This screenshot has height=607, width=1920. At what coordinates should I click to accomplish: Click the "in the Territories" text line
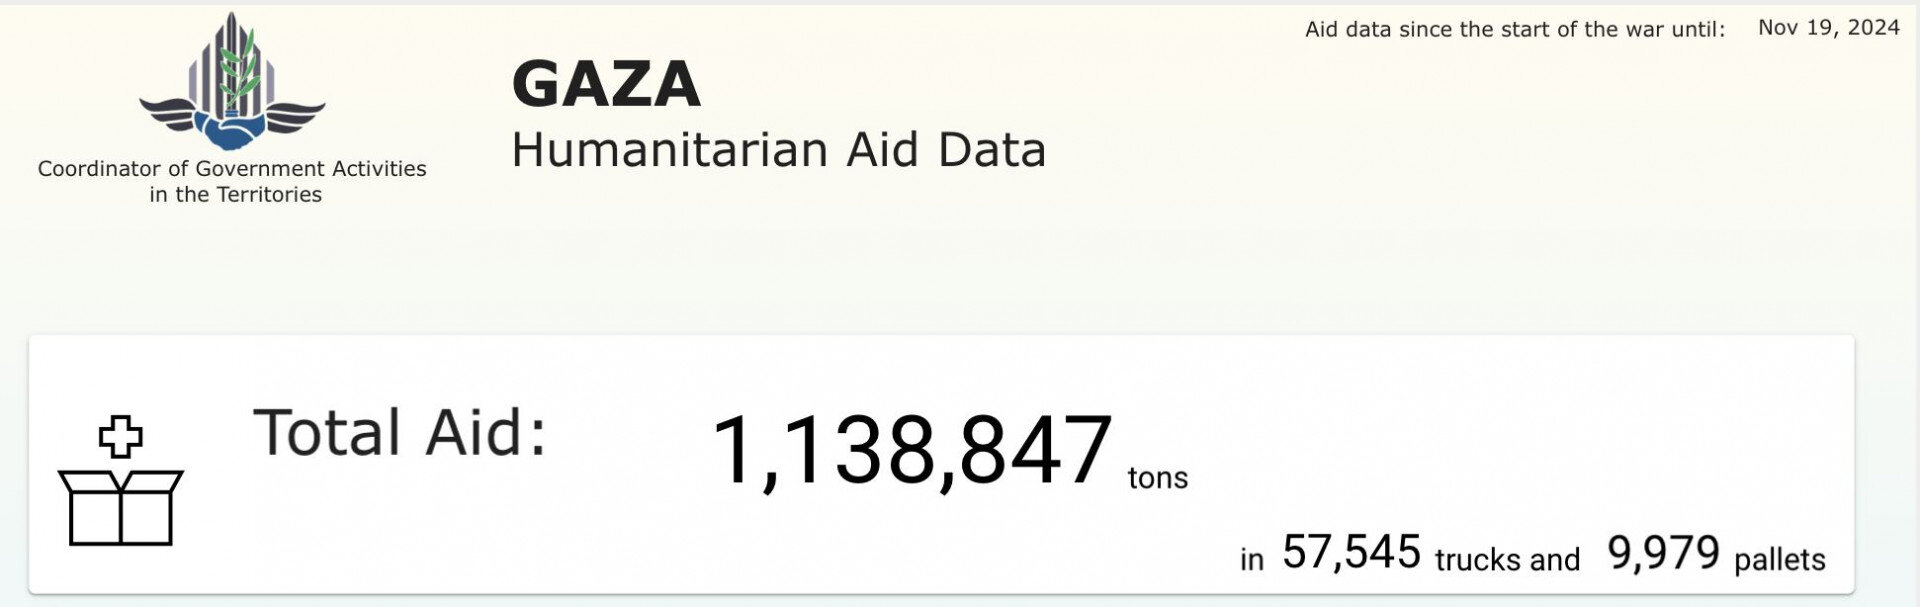pos(236,195)
